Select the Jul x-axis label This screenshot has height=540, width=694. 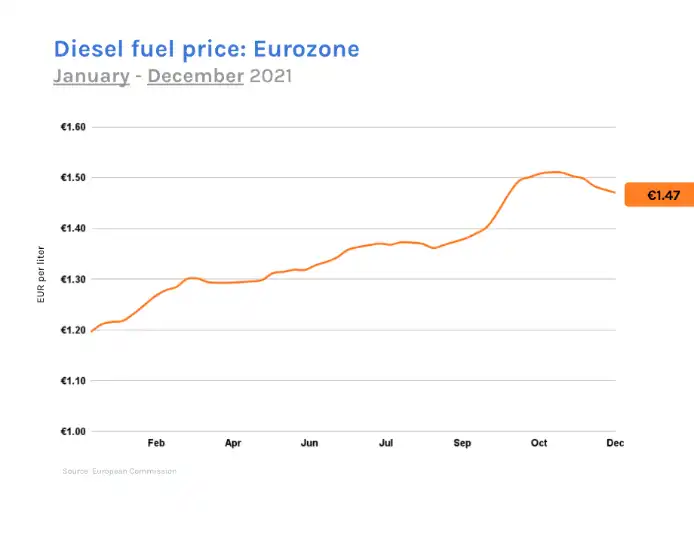click(x=386, y=442)
